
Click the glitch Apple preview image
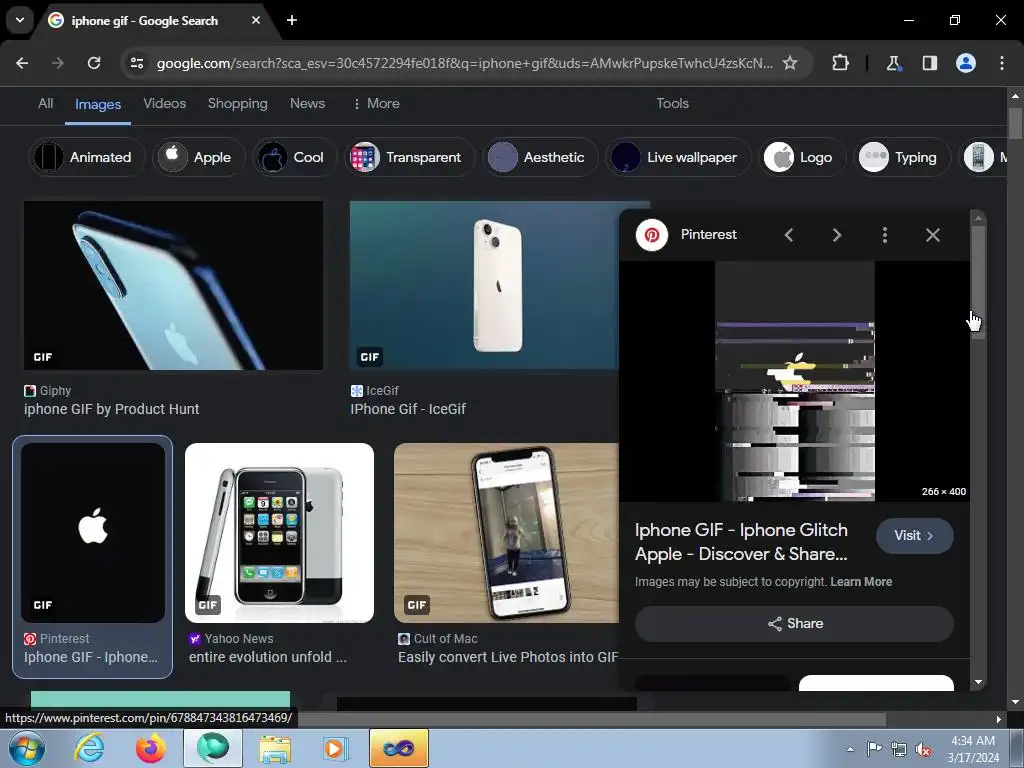pyautogui.click(x=795, y=381)
